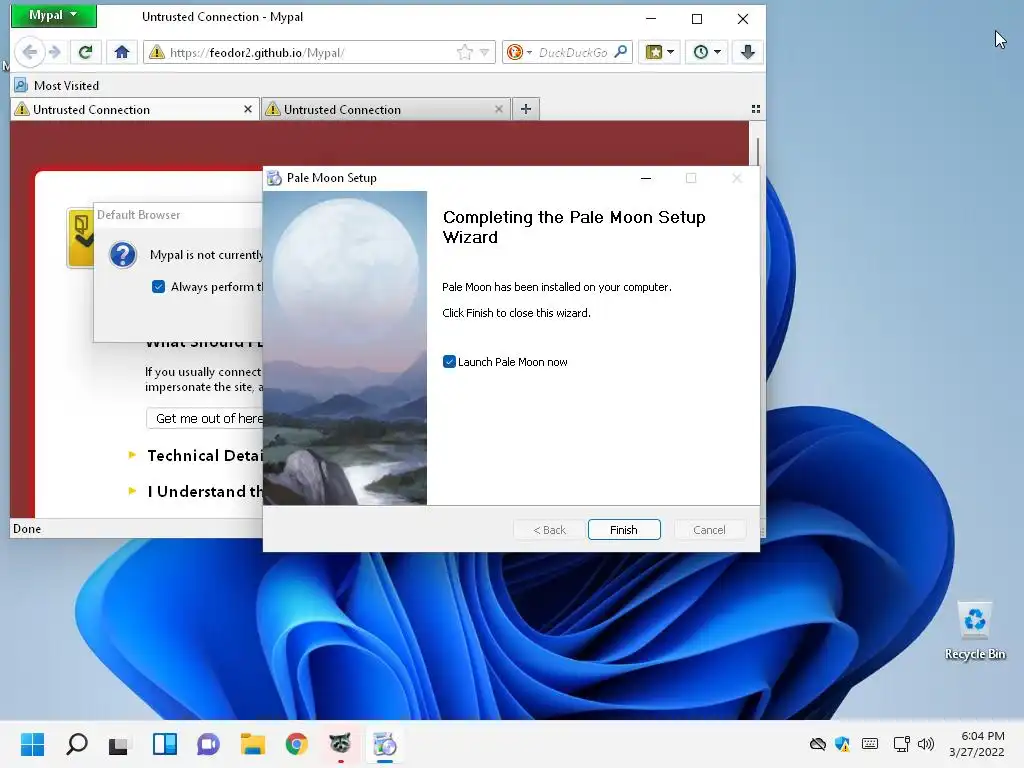Image resolution: width=1024 pixels, height=768 pixels.
Task: Open Windows taskbar Search
Action: coord(76,744)
